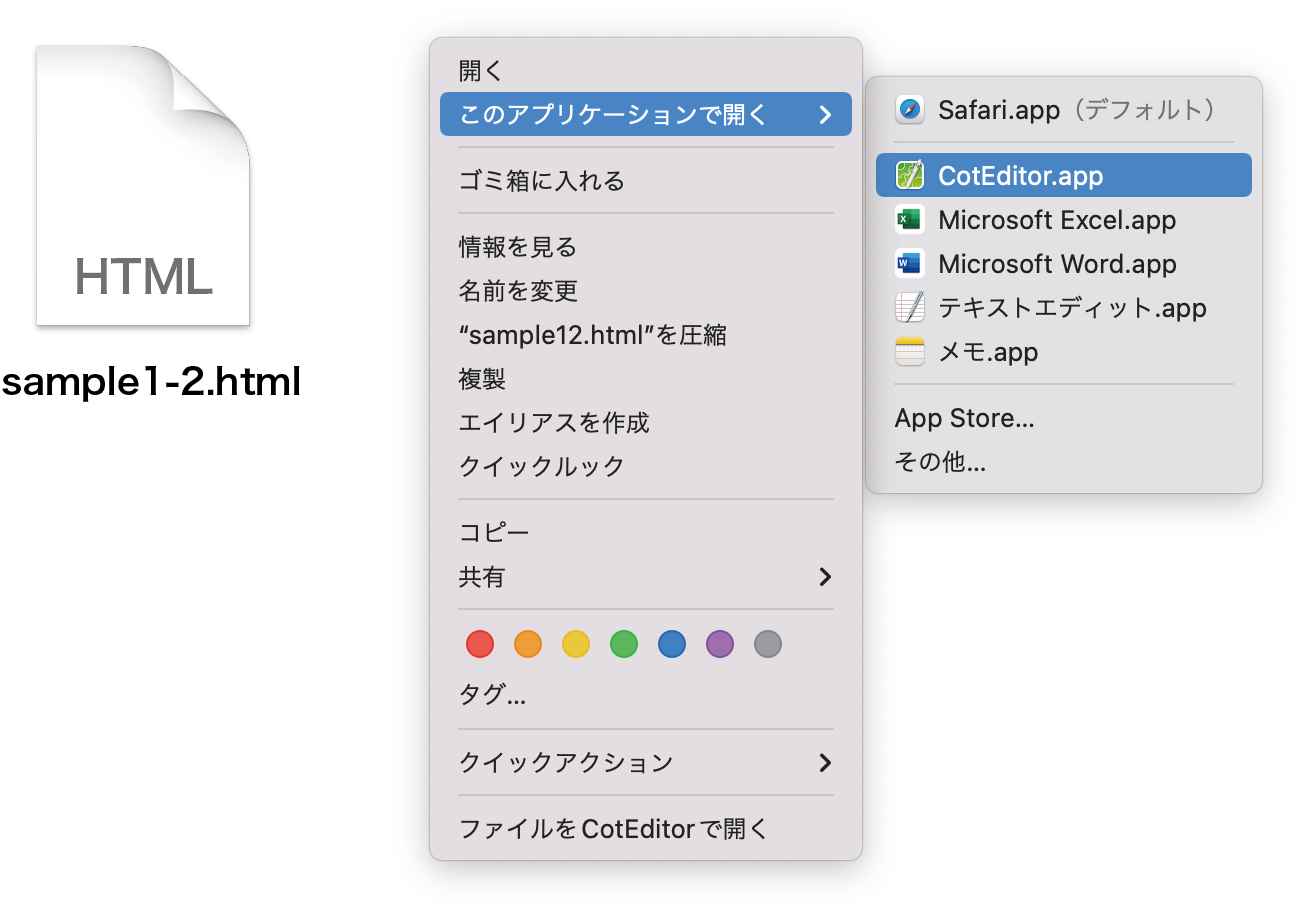Click the sample1-2.html file name label
Screen dimensions: 1308x915
coord(151,382)
